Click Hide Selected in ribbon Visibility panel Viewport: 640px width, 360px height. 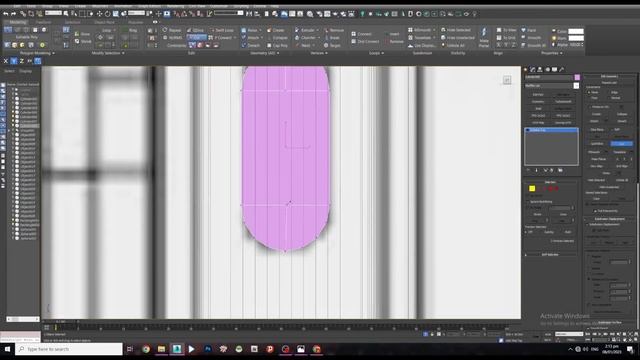tap(456, 30)
